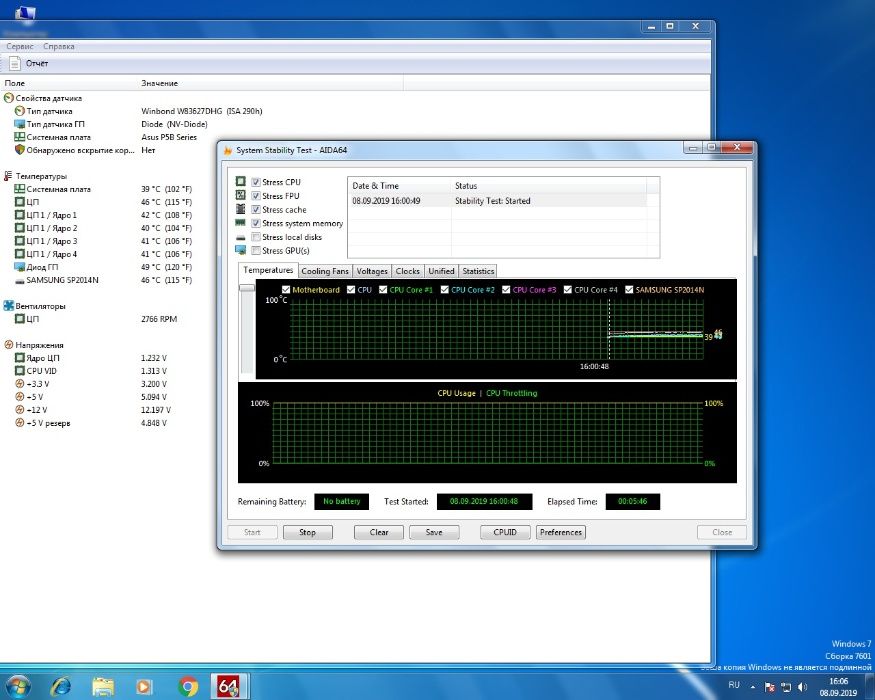The height and width of the screenshot is (700, 875).
Task: Open Windows Media Player on taskbar
Action: pyautogui.click(x=145, y=687)
